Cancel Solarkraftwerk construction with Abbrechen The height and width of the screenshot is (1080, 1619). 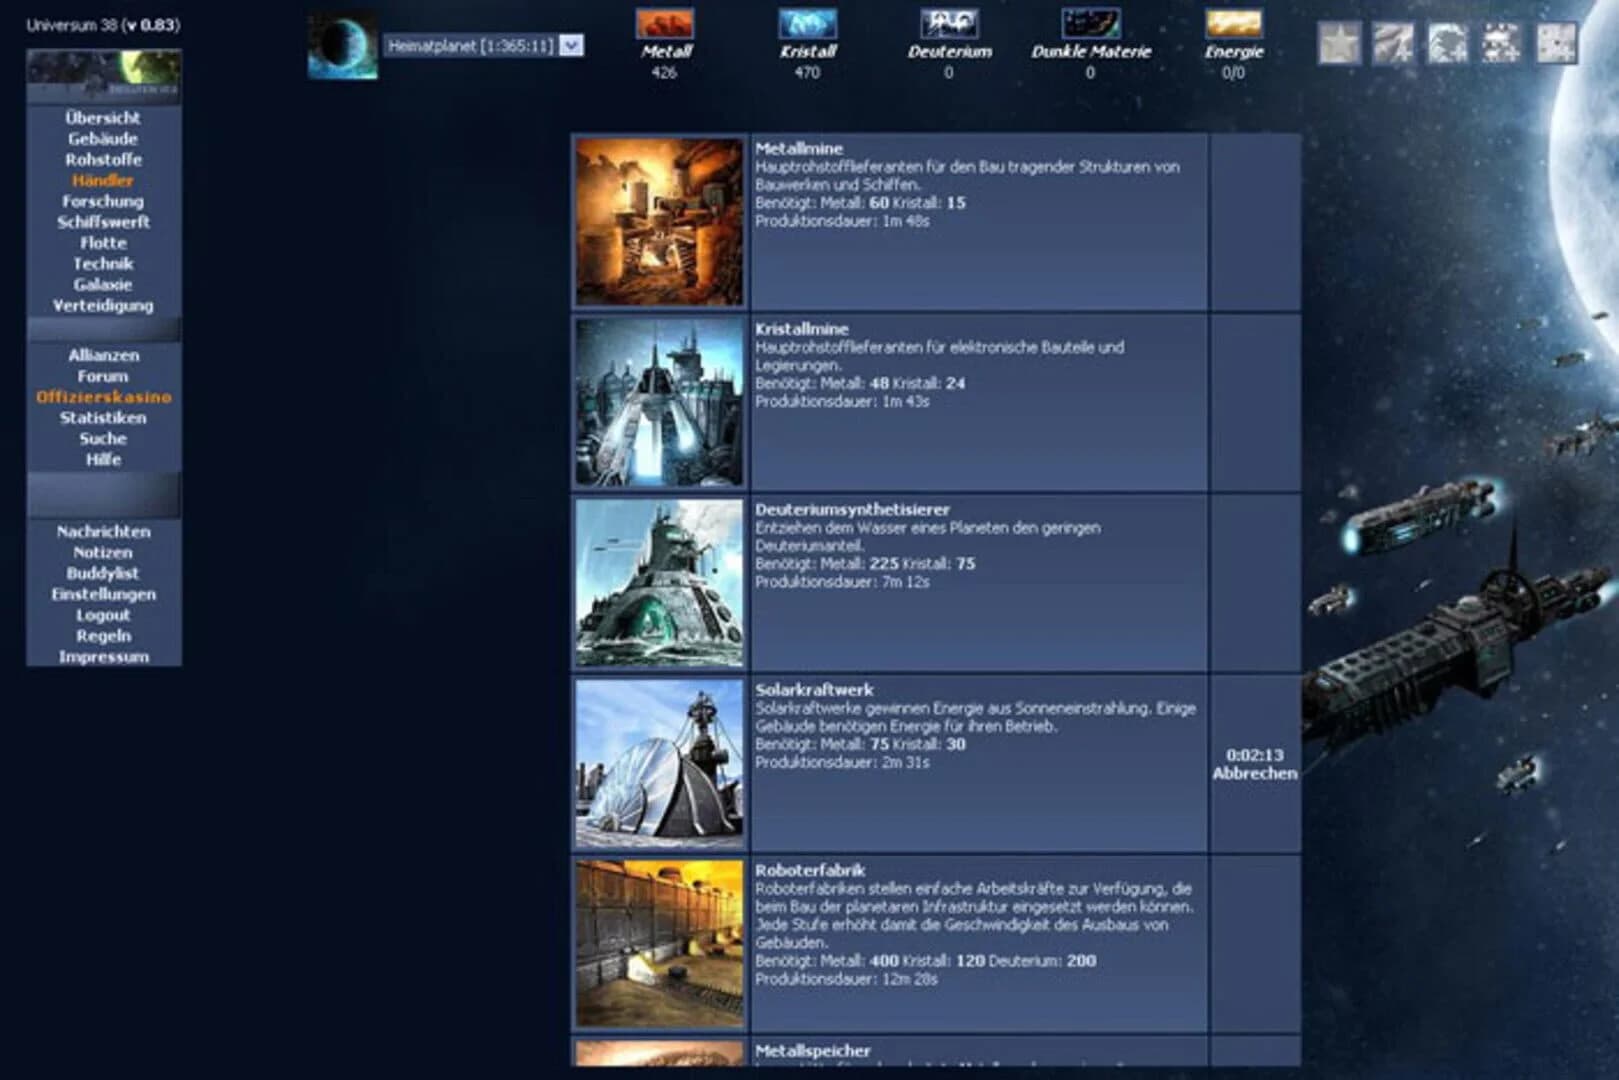1255,772
